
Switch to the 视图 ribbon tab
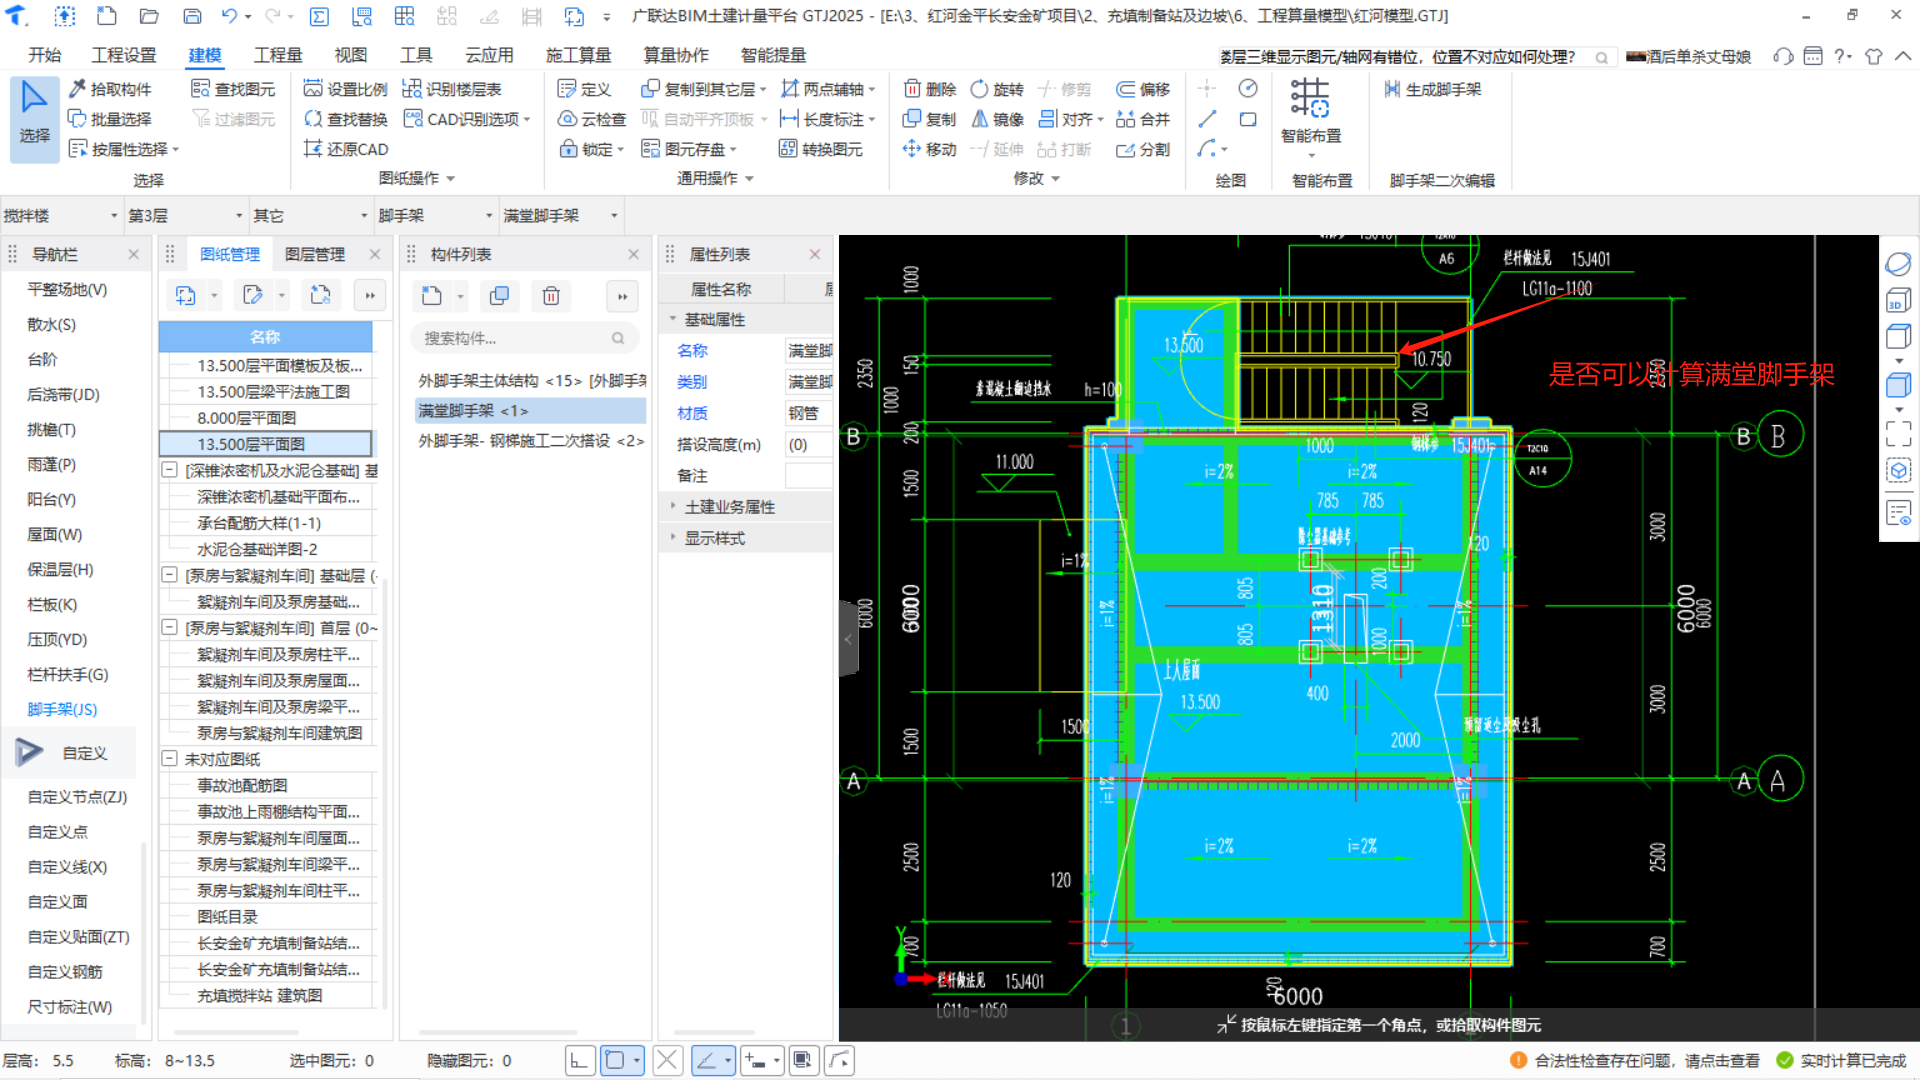350,55
